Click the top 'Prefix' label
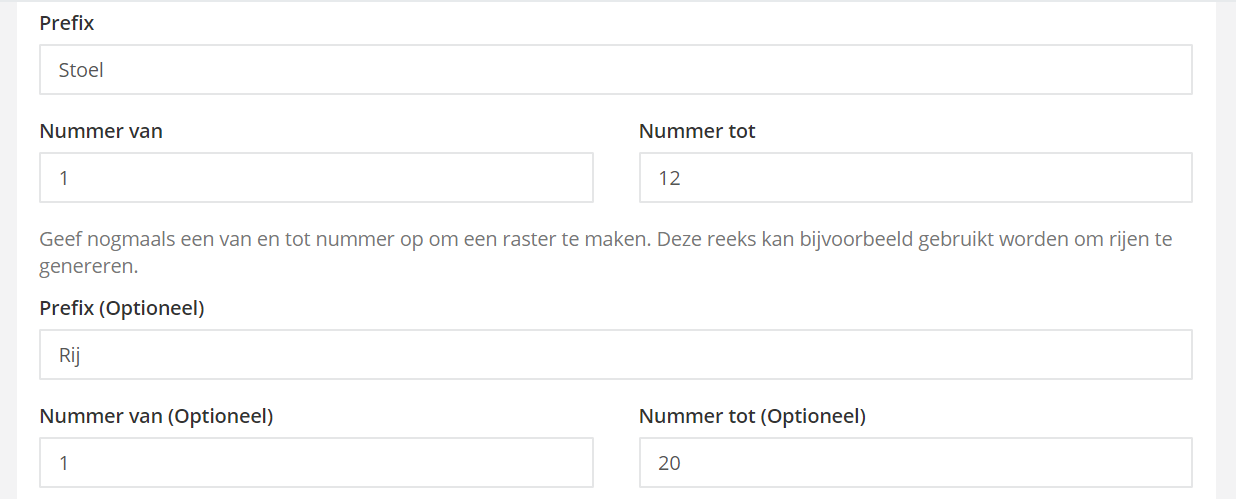This screenshot has width=1236, height=499. coord(67,23)
